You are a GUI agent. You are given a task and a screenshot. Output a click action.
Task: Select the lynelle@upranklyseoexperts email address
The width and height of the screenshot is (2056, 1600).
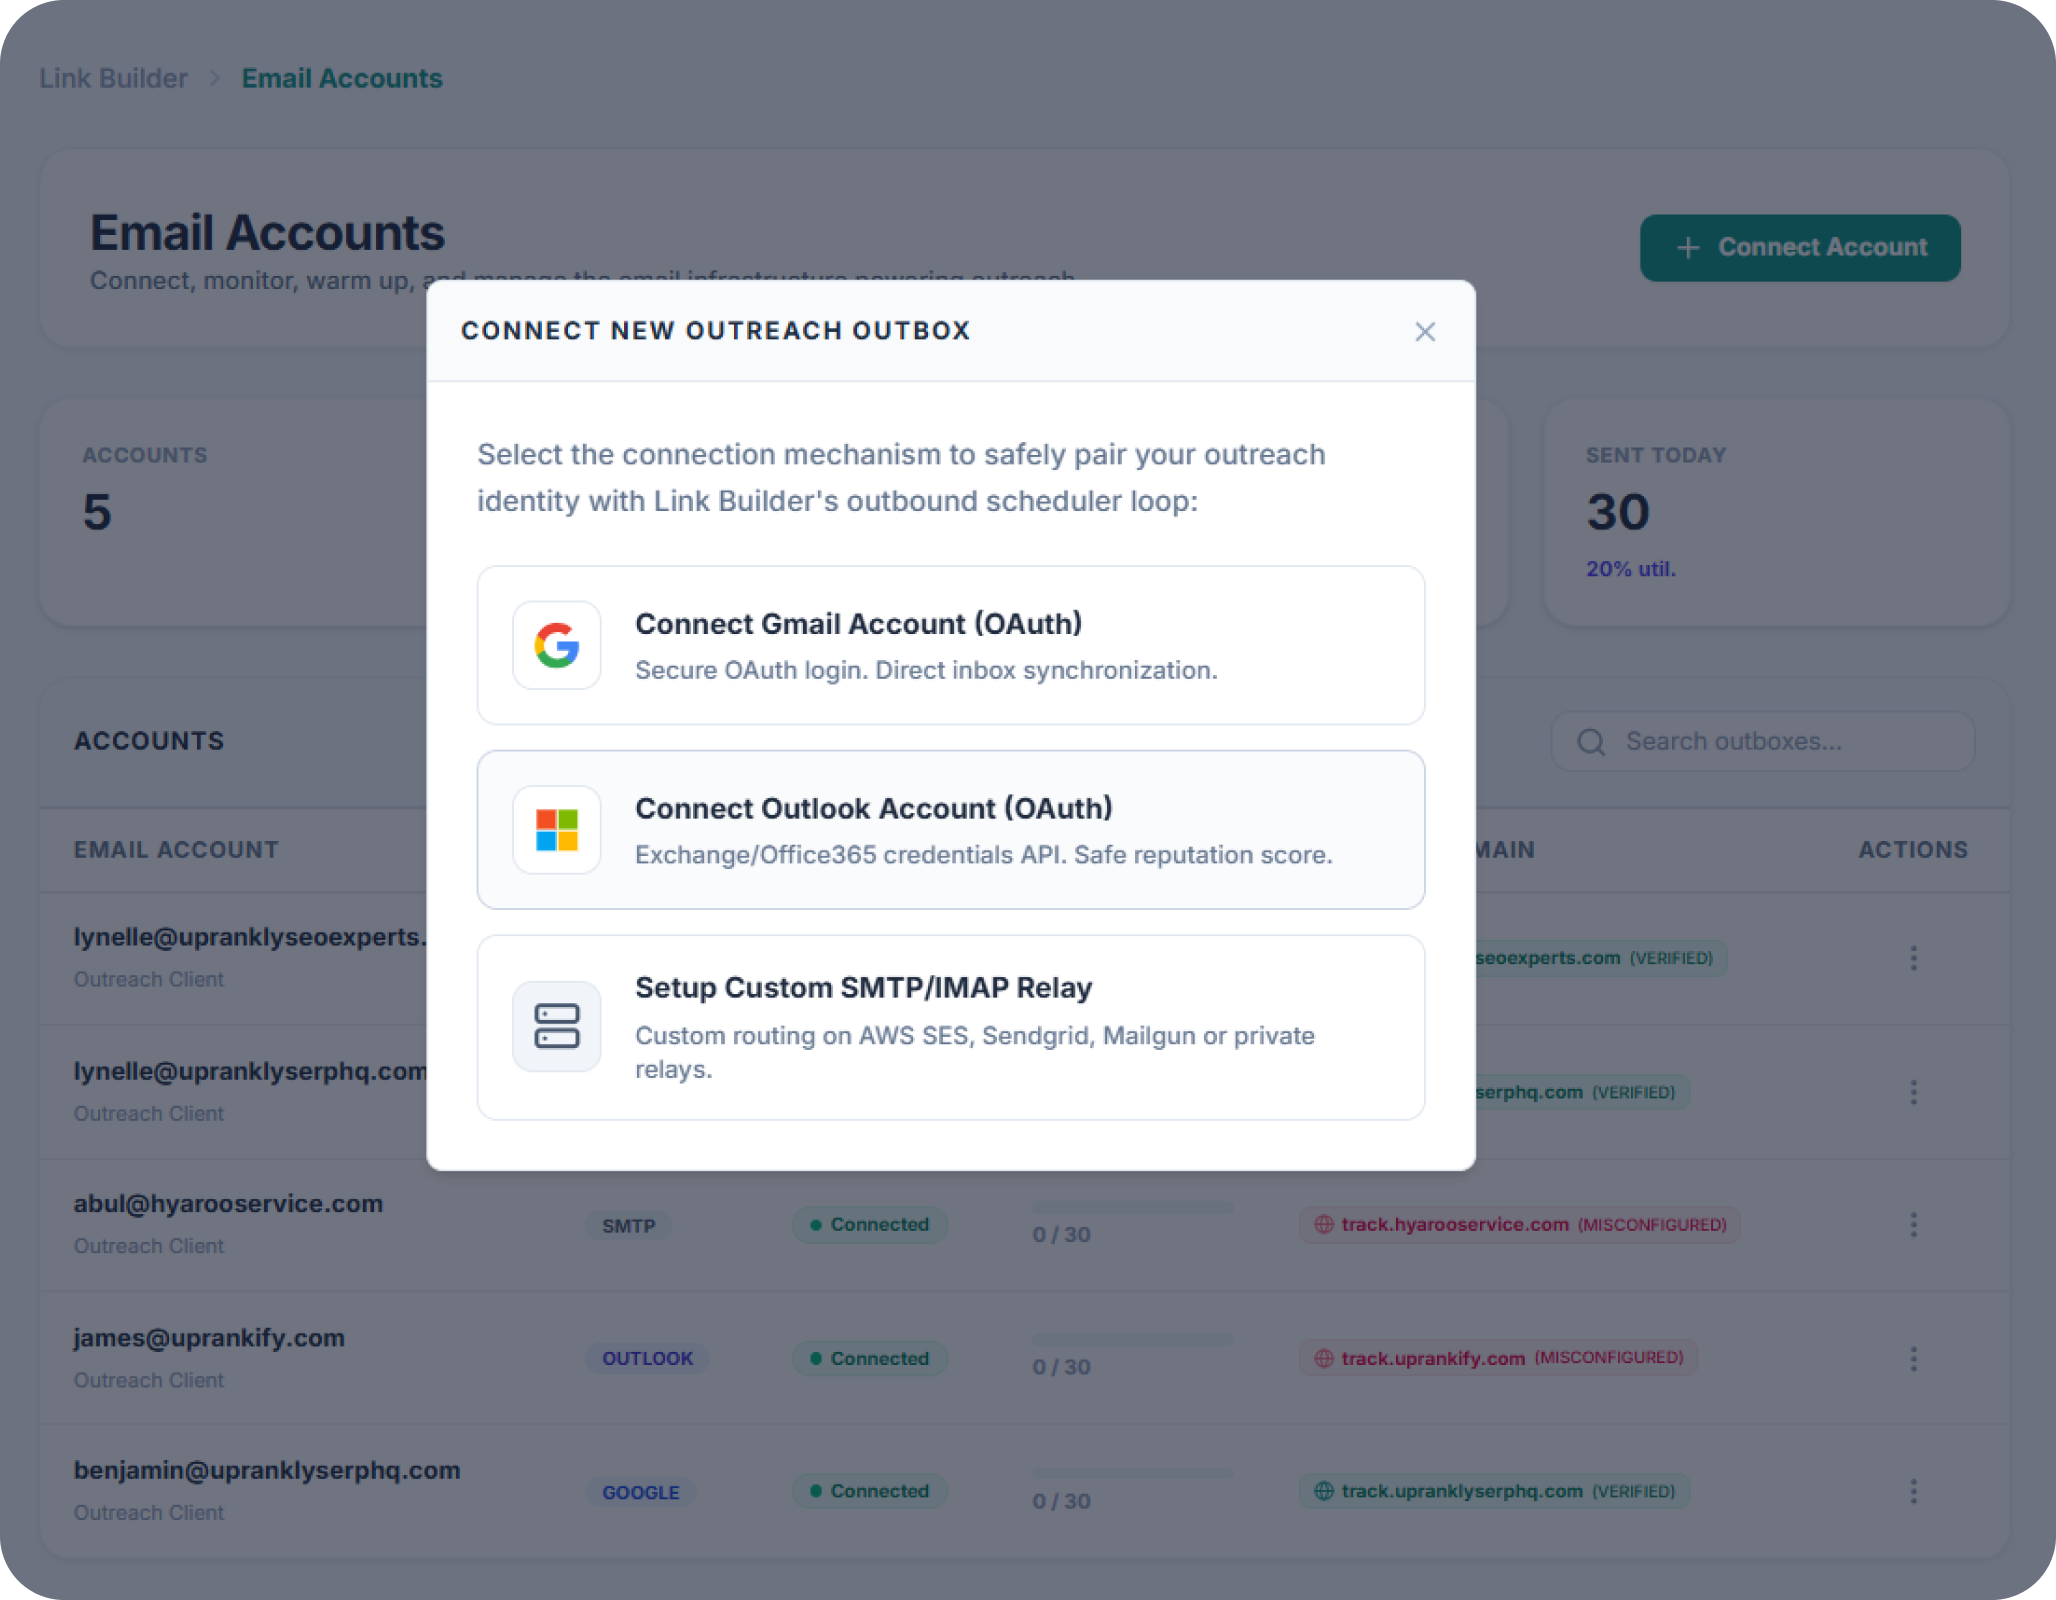click(250, 937)
